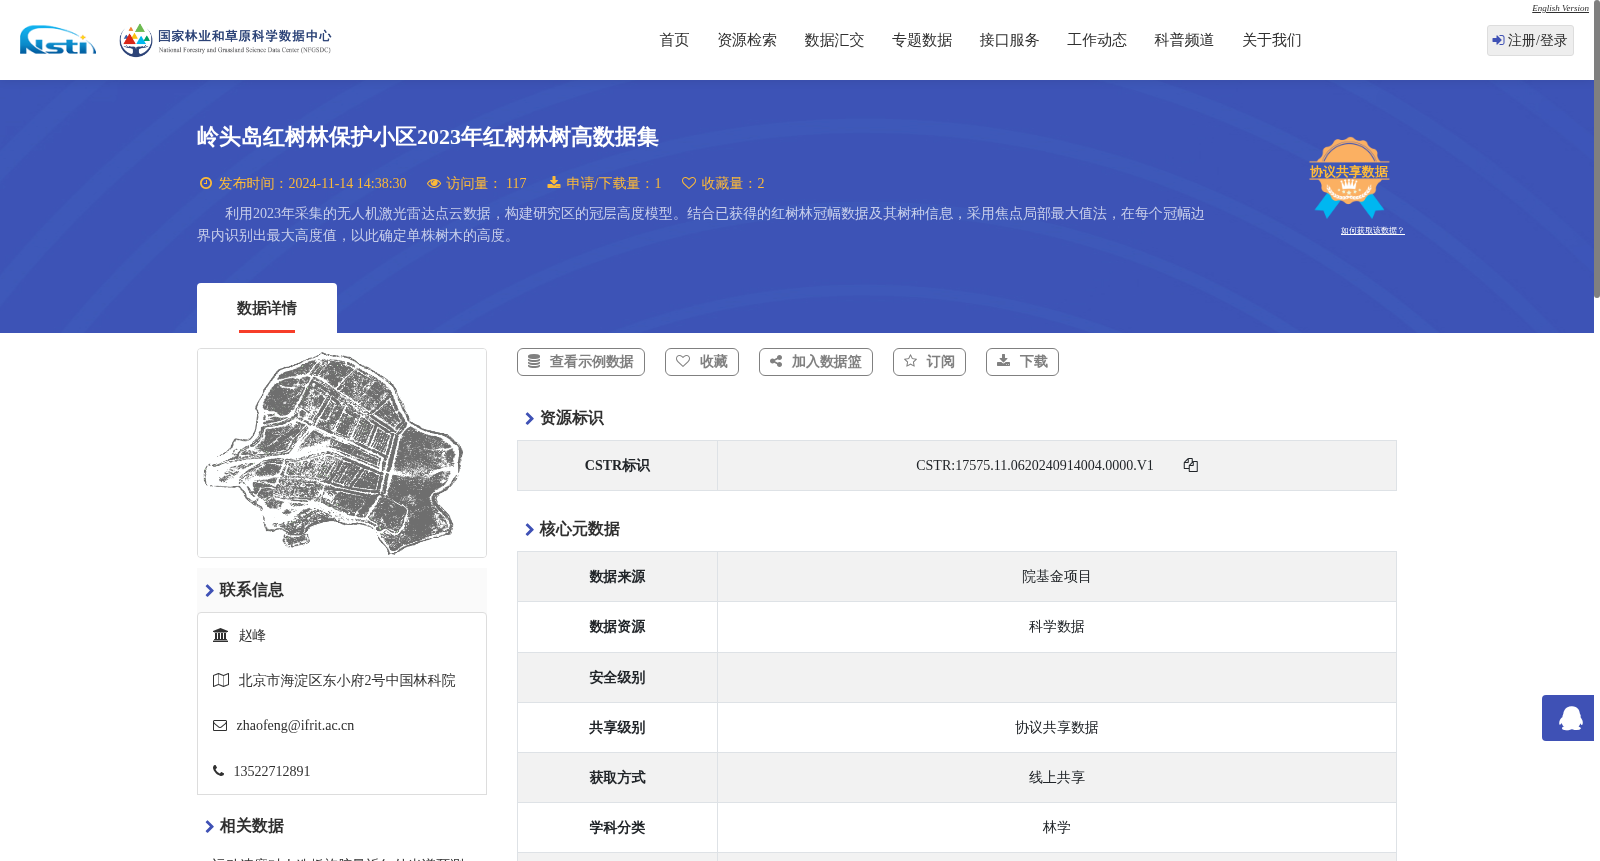Expand the 相关数据 section chevron
This screenshot has height=861, width=1600.
coord(209,827)
